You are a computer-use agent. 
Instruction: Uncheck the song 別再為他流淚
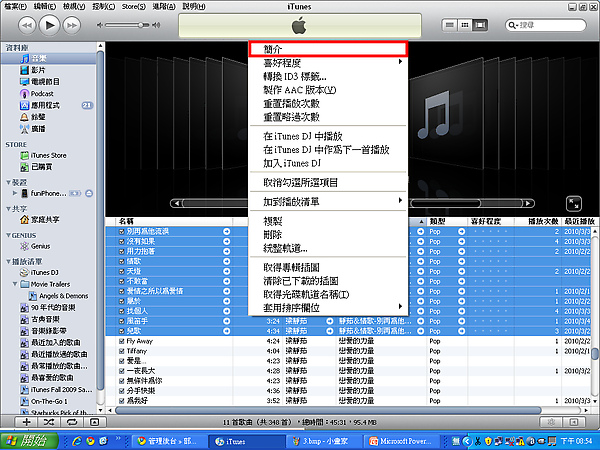click(x=122, y=232)
